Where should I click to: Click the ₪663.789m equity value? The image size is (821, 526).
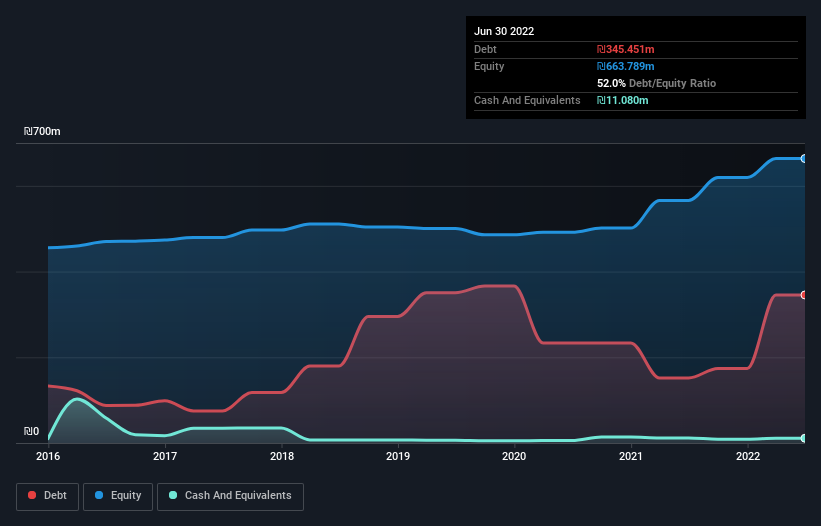pos(626,66)
